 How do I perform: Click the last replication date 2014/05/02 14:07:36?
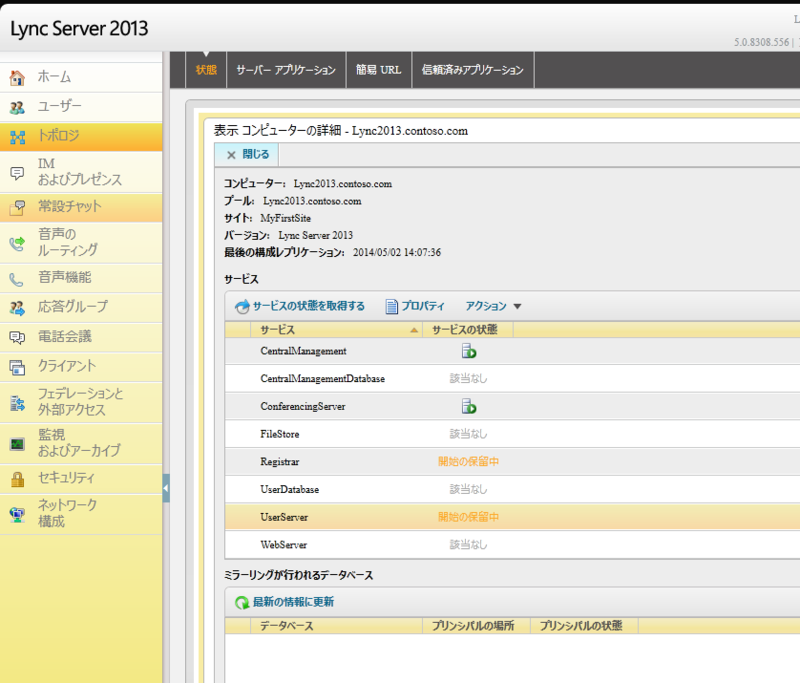click(397, 252)
